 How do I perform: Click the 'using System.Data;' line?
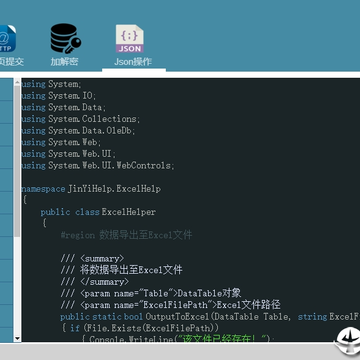coord(64,108)
